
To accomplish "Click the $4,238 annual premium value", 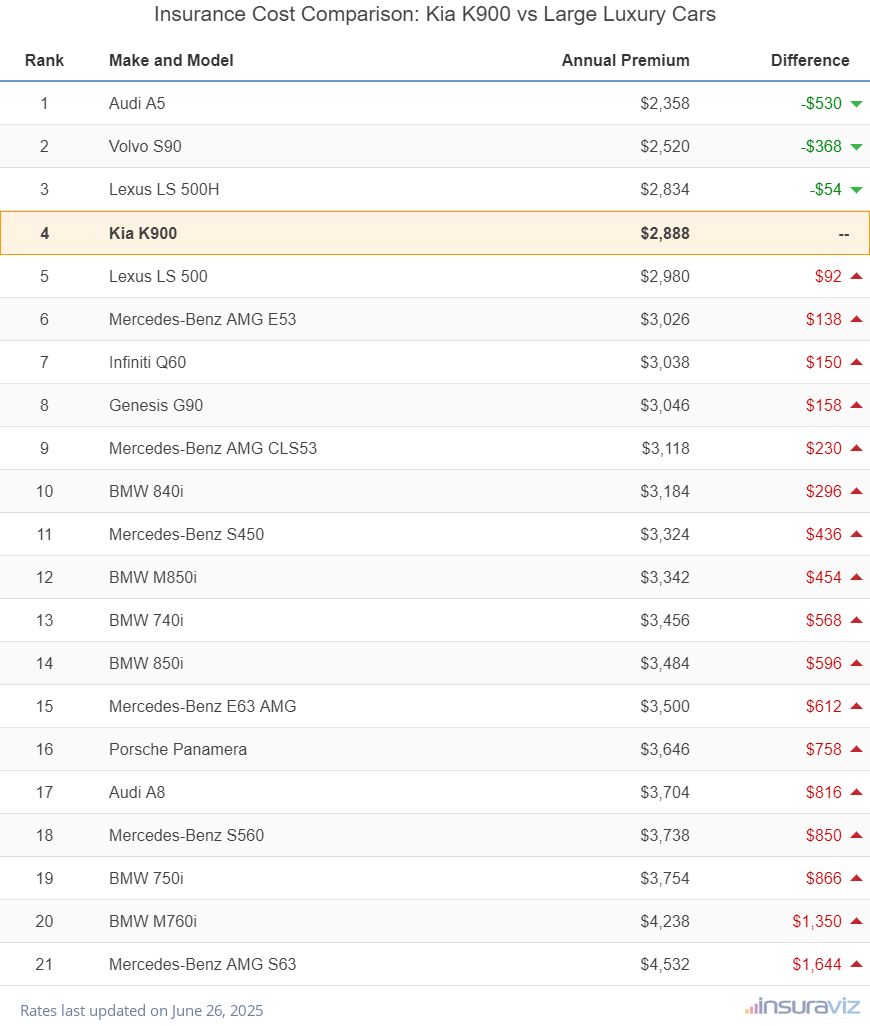I will [x=665, y=922].
